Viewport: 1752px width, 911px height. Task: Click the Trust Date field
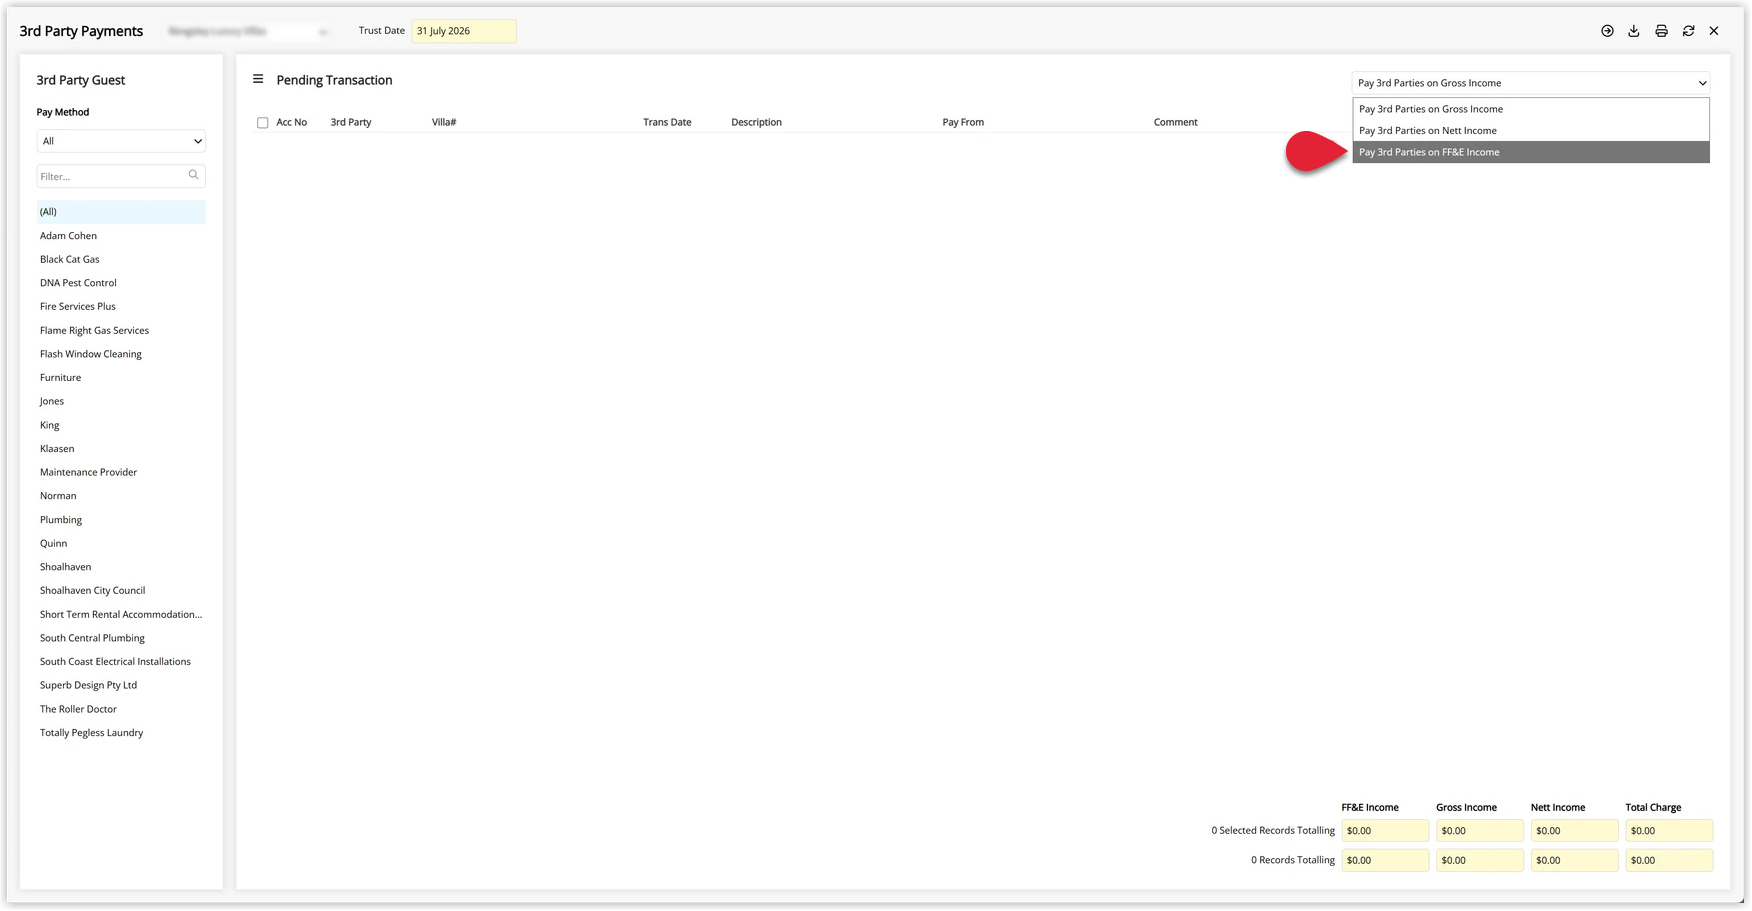point(464,31)
